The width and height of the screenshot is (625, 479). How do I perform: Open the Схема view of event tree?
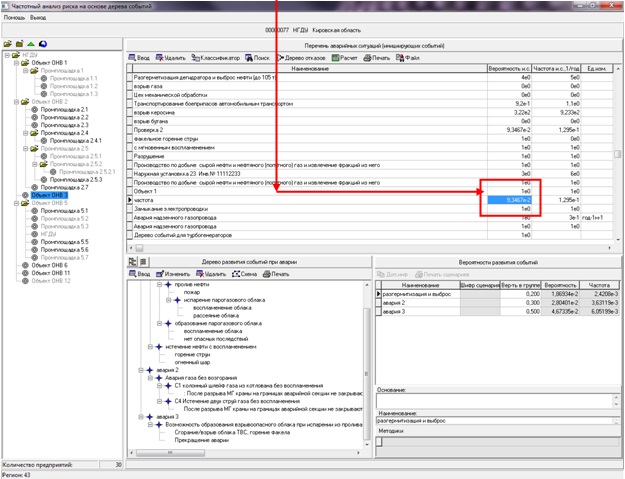click(243, 273)
